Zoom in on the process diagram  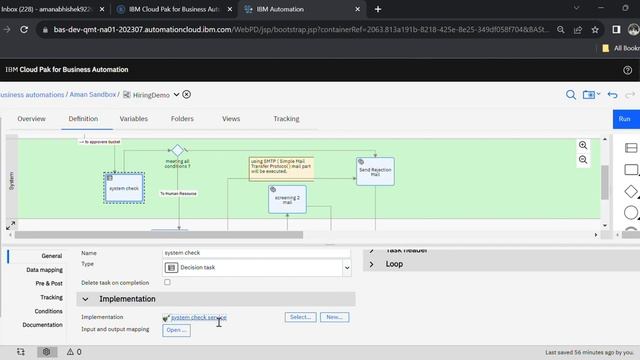click(x=583, y=145)
